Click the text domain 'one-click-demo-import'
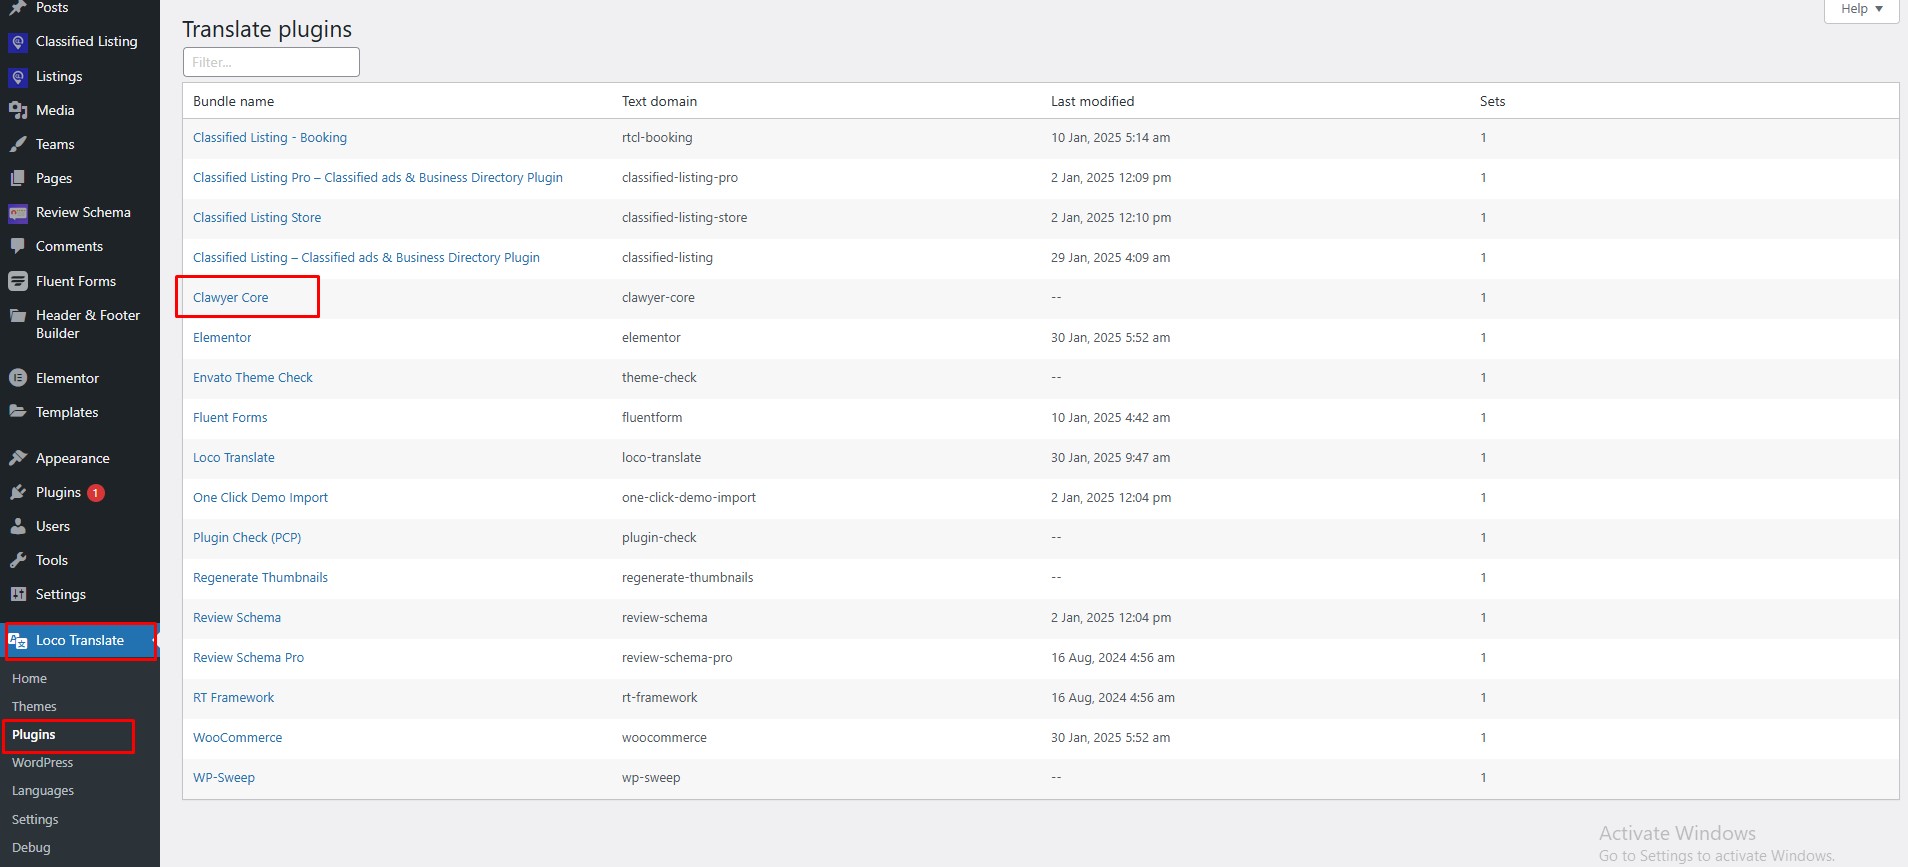This screenshot has height=867, width=1908. 689,498
